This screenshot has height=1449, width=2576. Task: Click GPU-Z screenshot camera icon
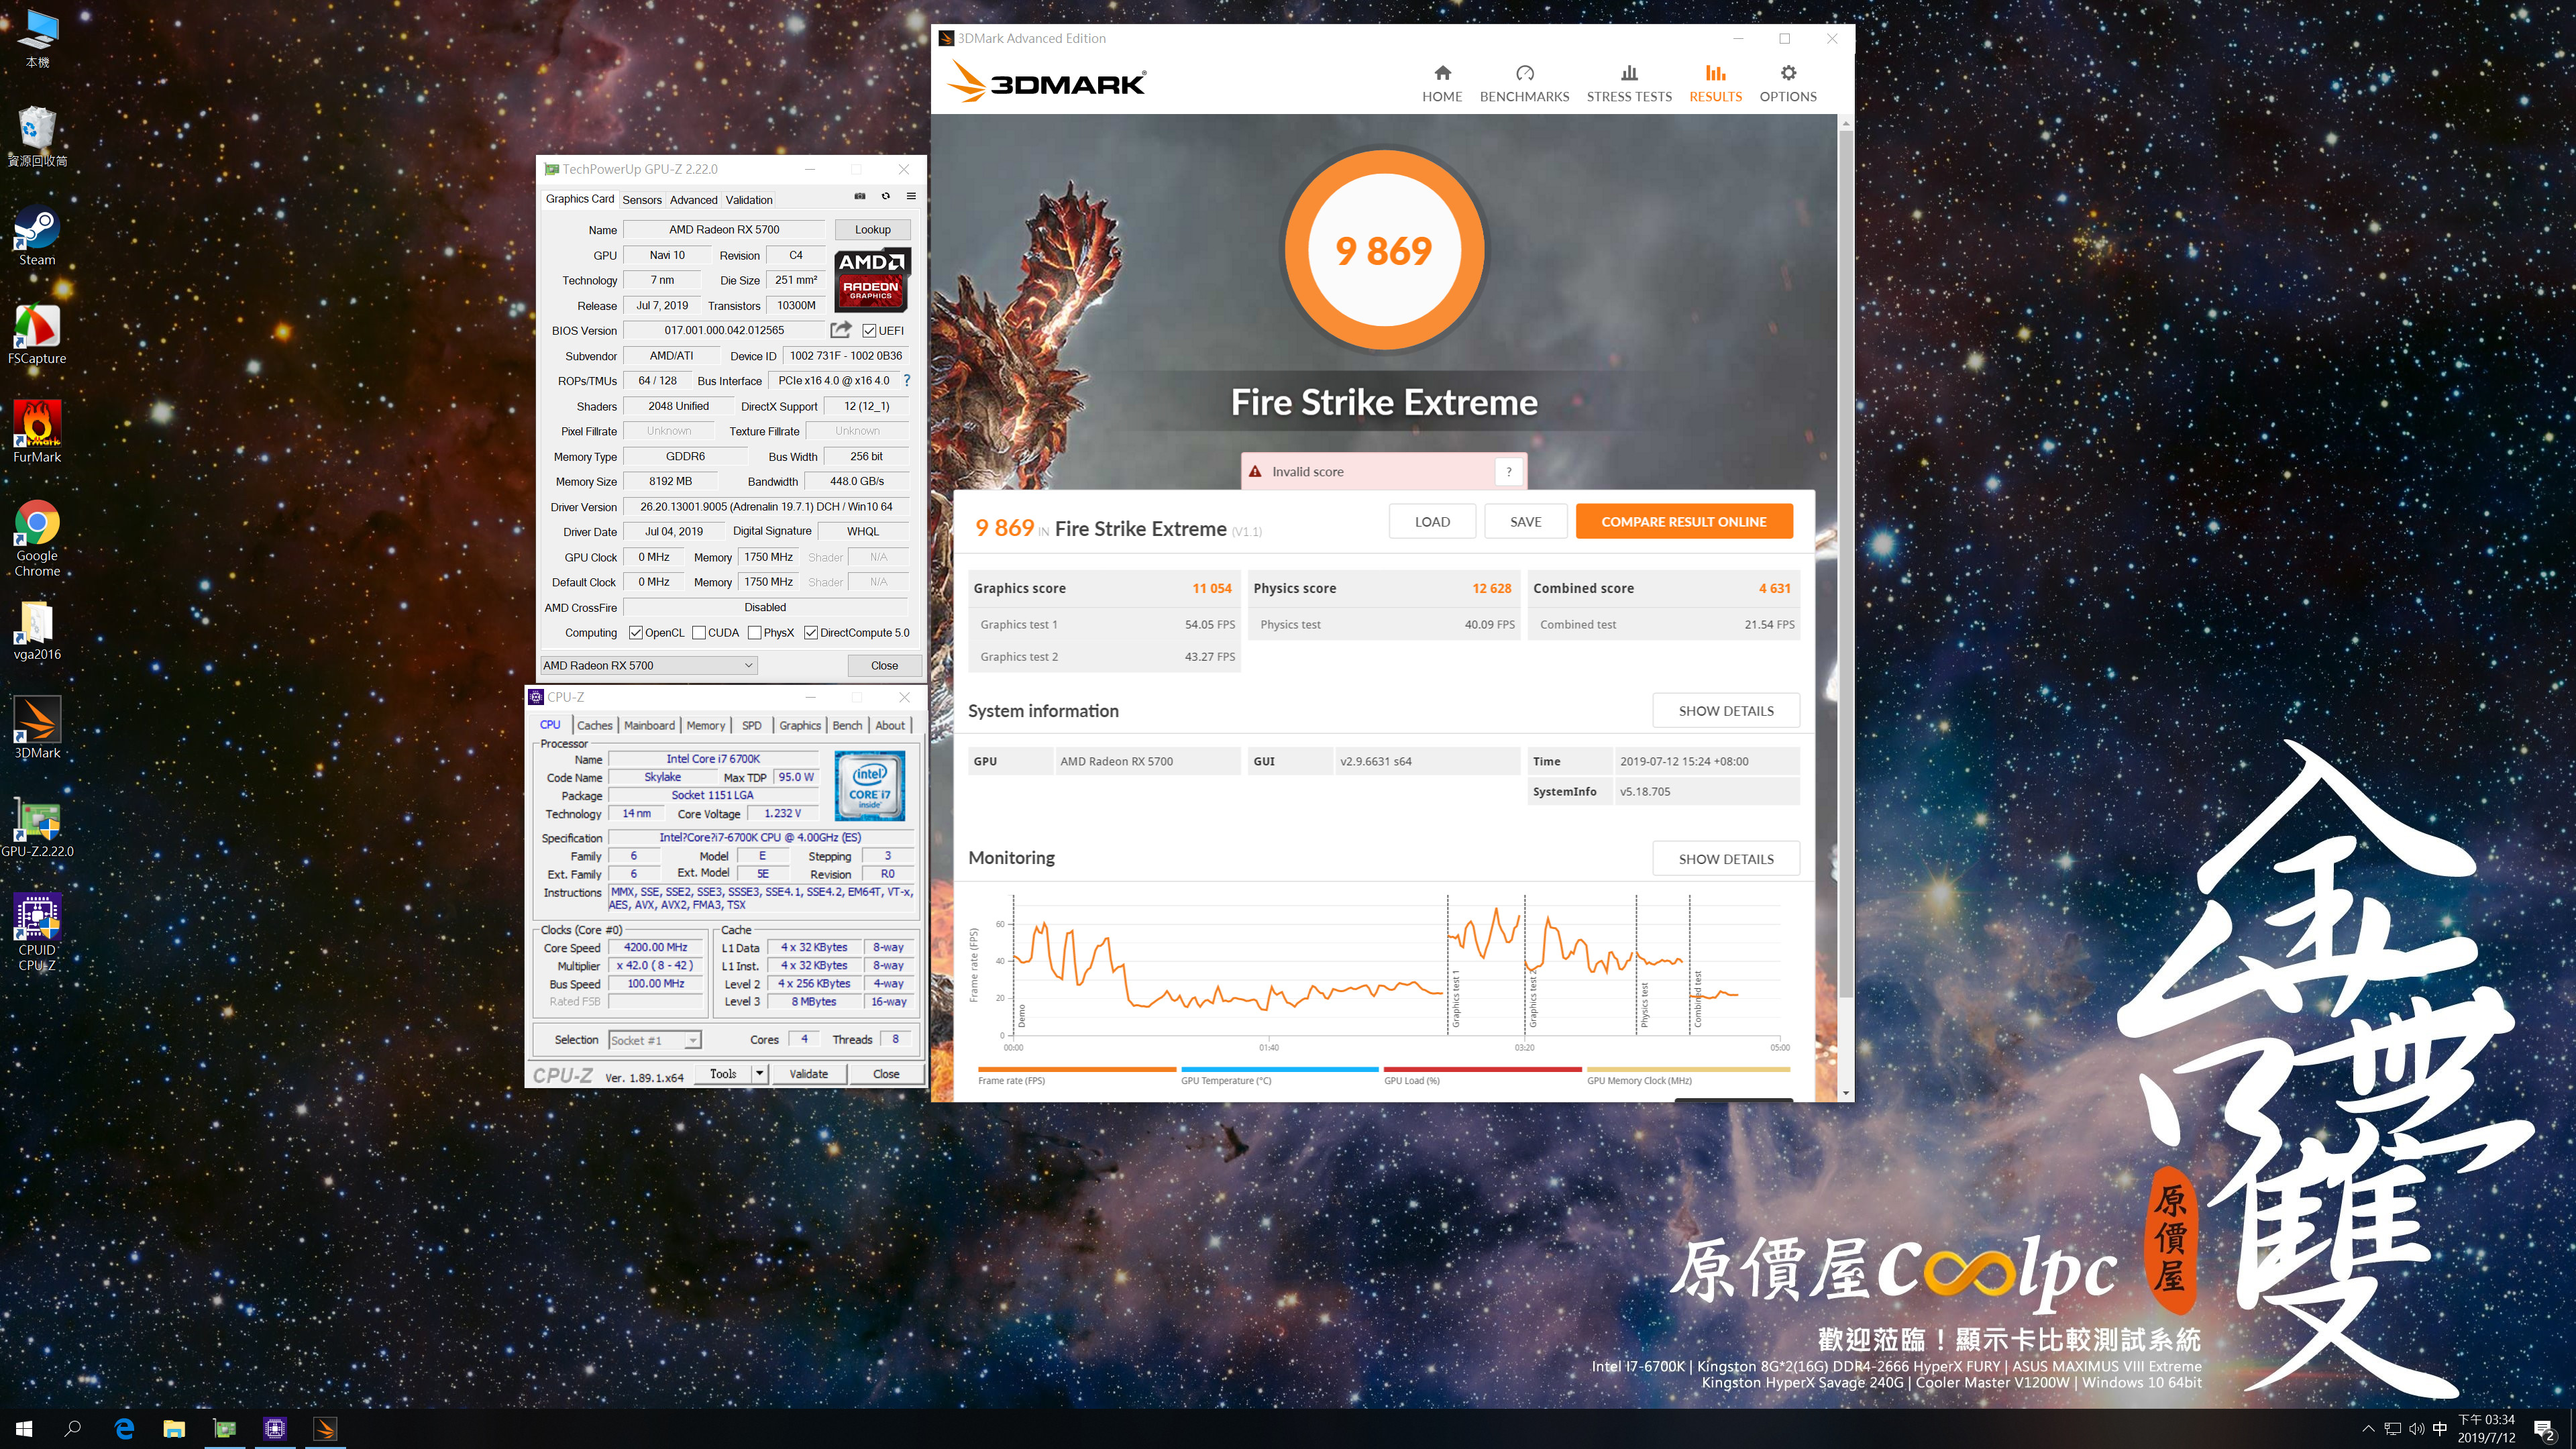[860, 196]
